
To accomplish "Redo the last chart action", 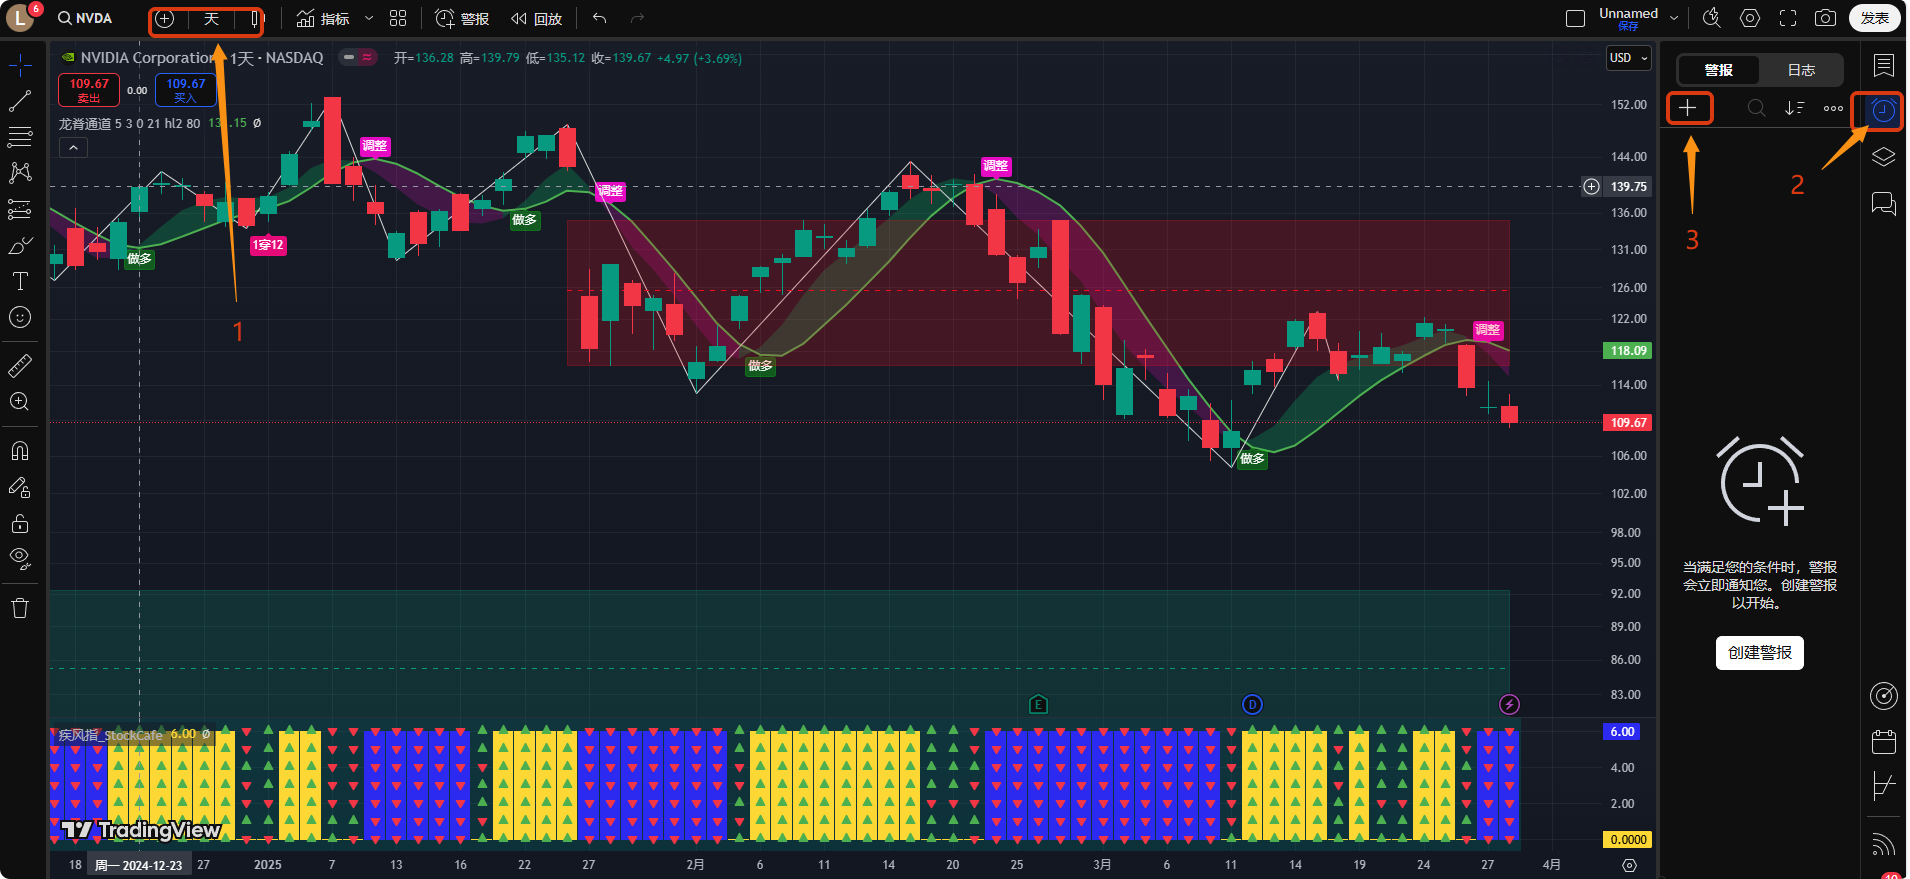I will 637,19.
